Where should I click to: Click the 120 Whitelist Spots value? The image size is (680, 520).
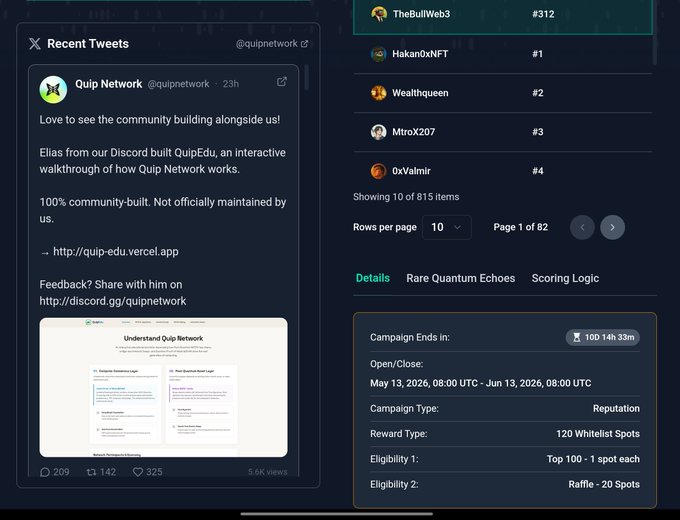coord(598,434)
